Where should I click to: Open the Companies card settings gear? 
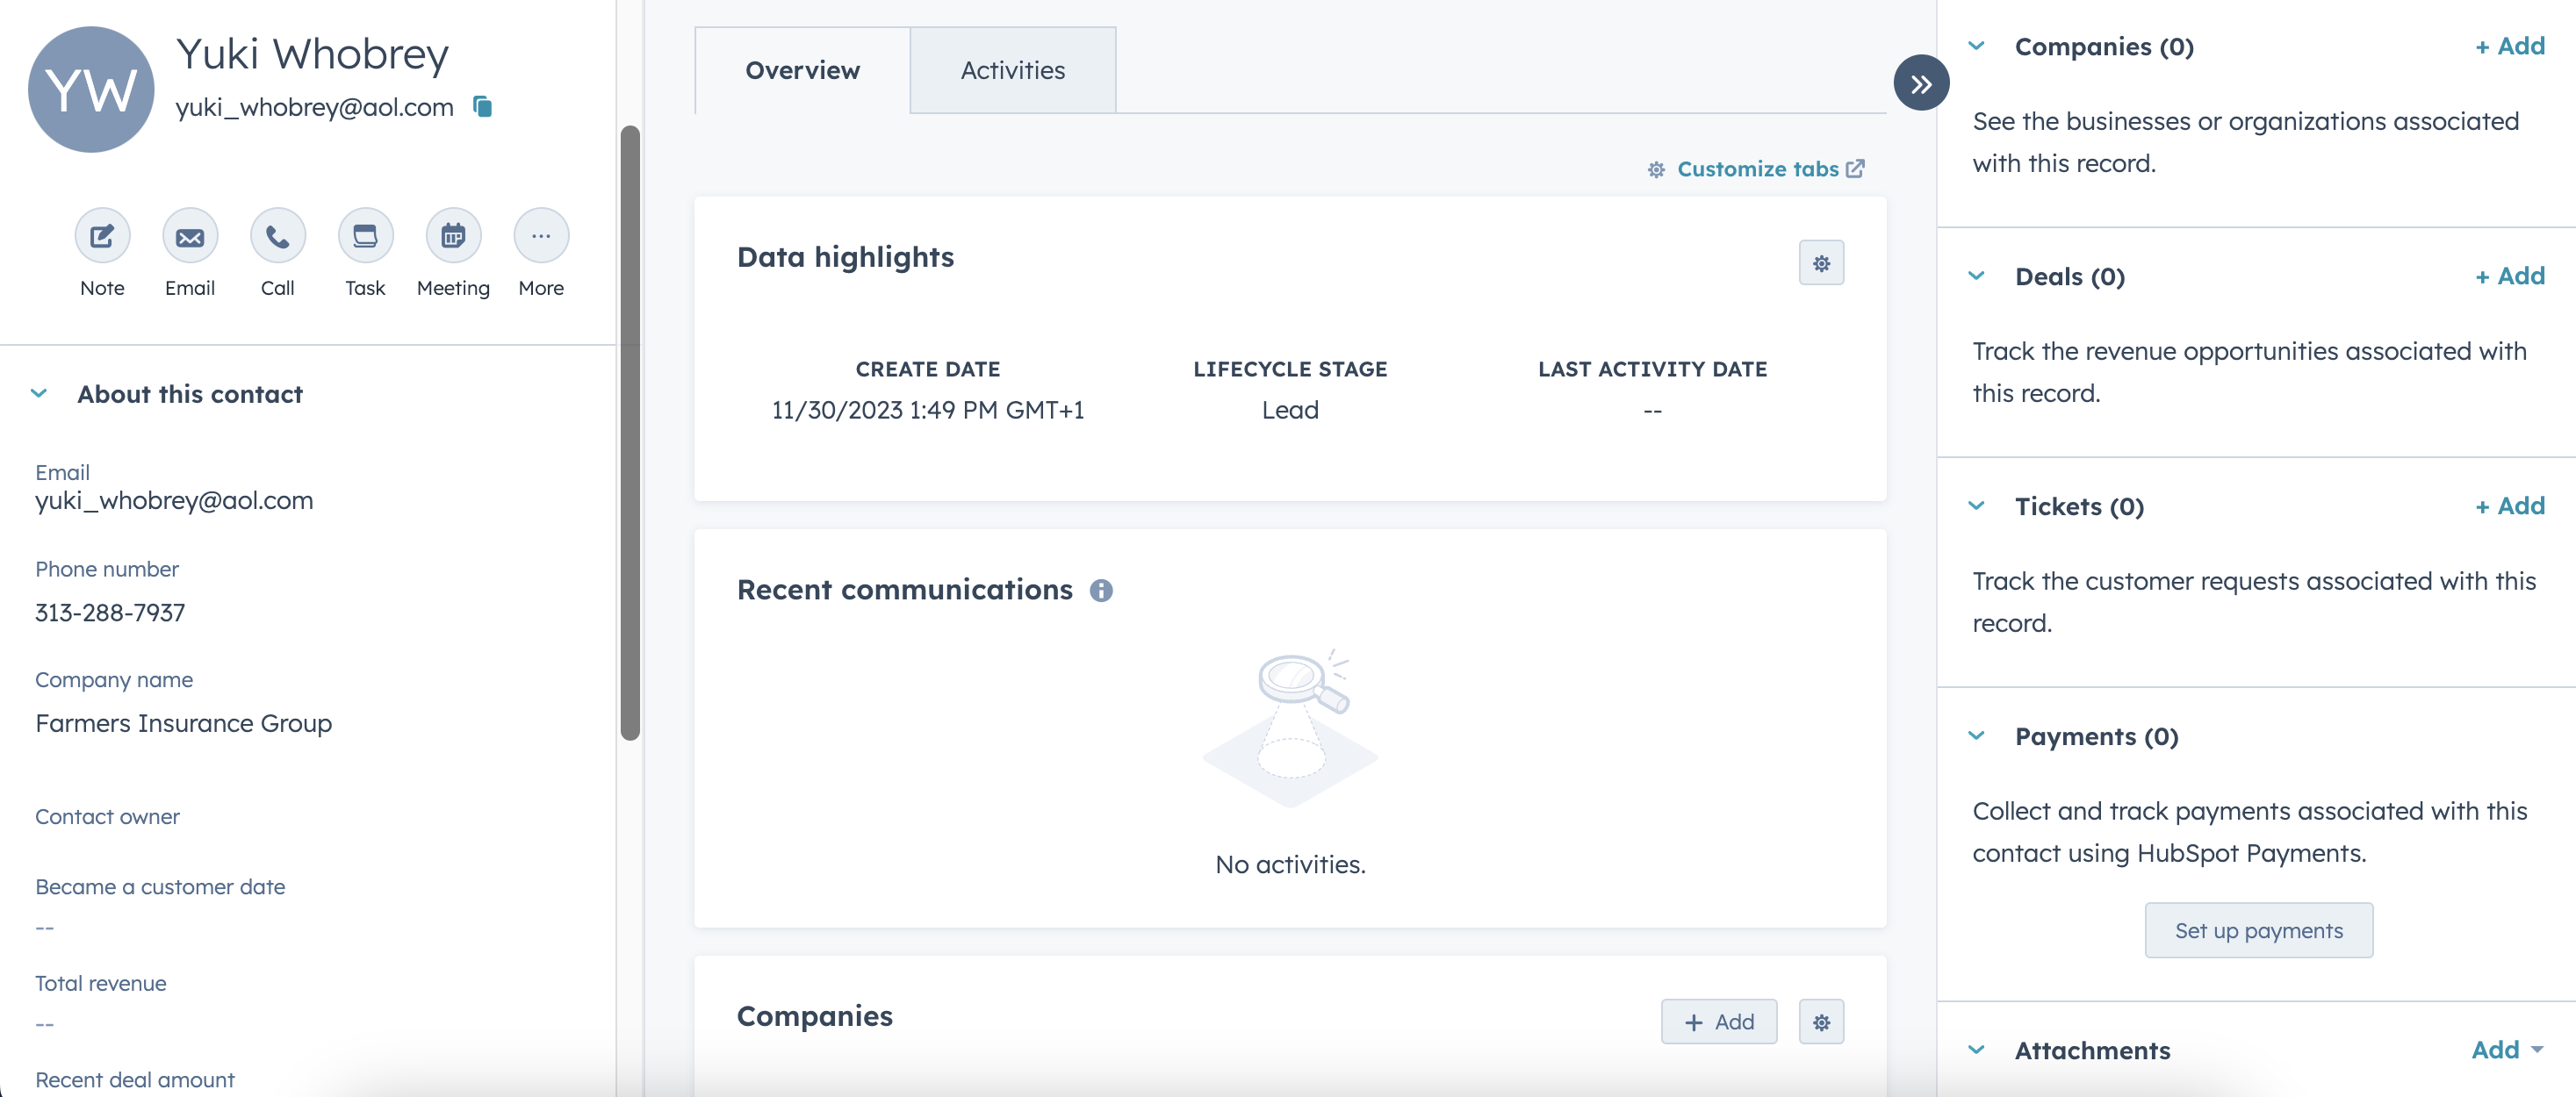[x=1821, y=1022]
